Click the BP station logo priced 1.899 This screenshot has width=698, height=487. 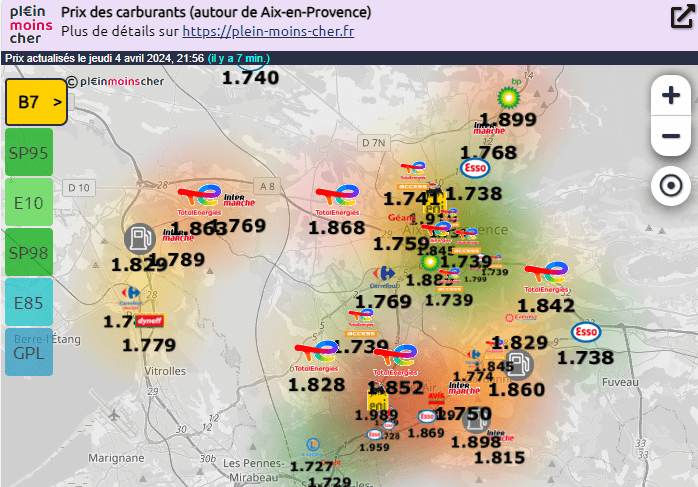tap(509, 96)
